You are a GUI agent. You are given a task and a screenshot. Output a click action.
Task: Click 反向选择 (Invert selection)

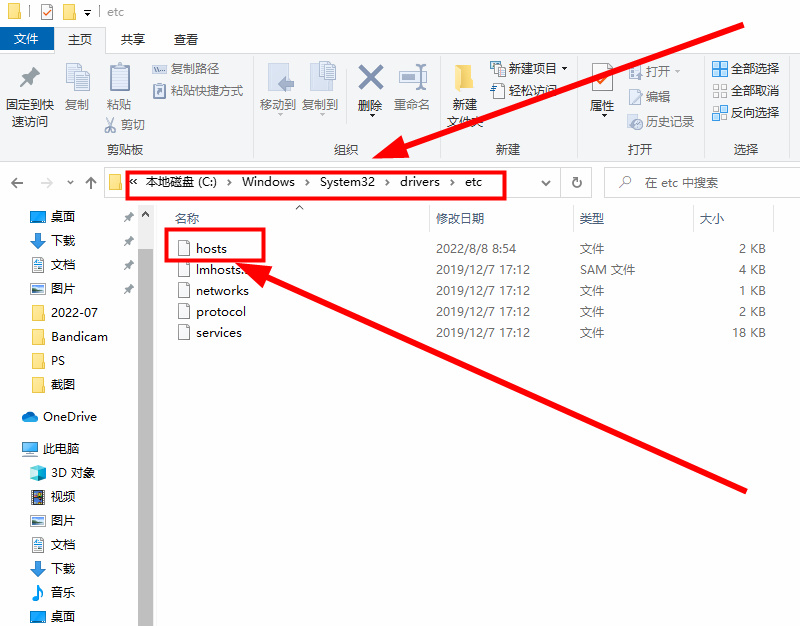click(x=745, y=113)
